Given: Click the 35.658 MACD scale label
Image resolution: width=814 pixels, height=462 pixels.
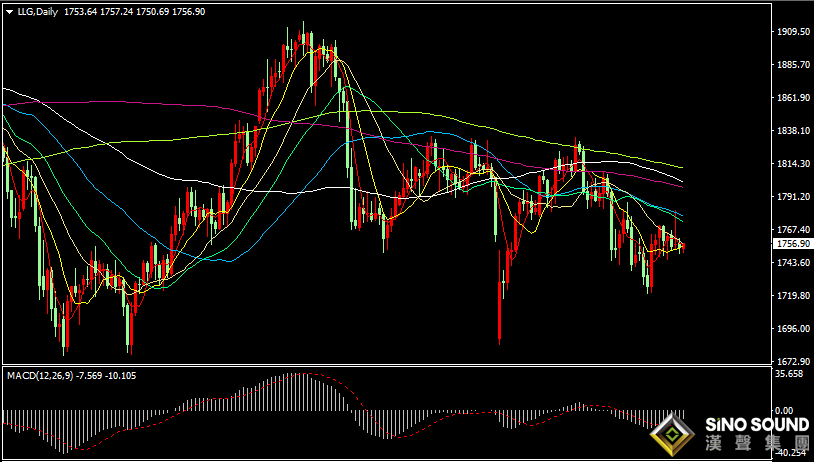Looking at the screenshot, I should pyautogui.click(x=791, y=374).
